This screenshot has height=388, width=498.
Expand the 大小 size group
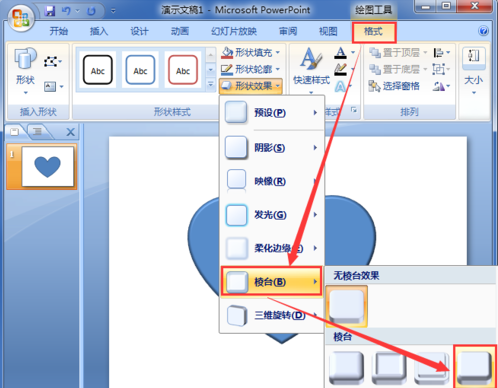tap(473, 71)
